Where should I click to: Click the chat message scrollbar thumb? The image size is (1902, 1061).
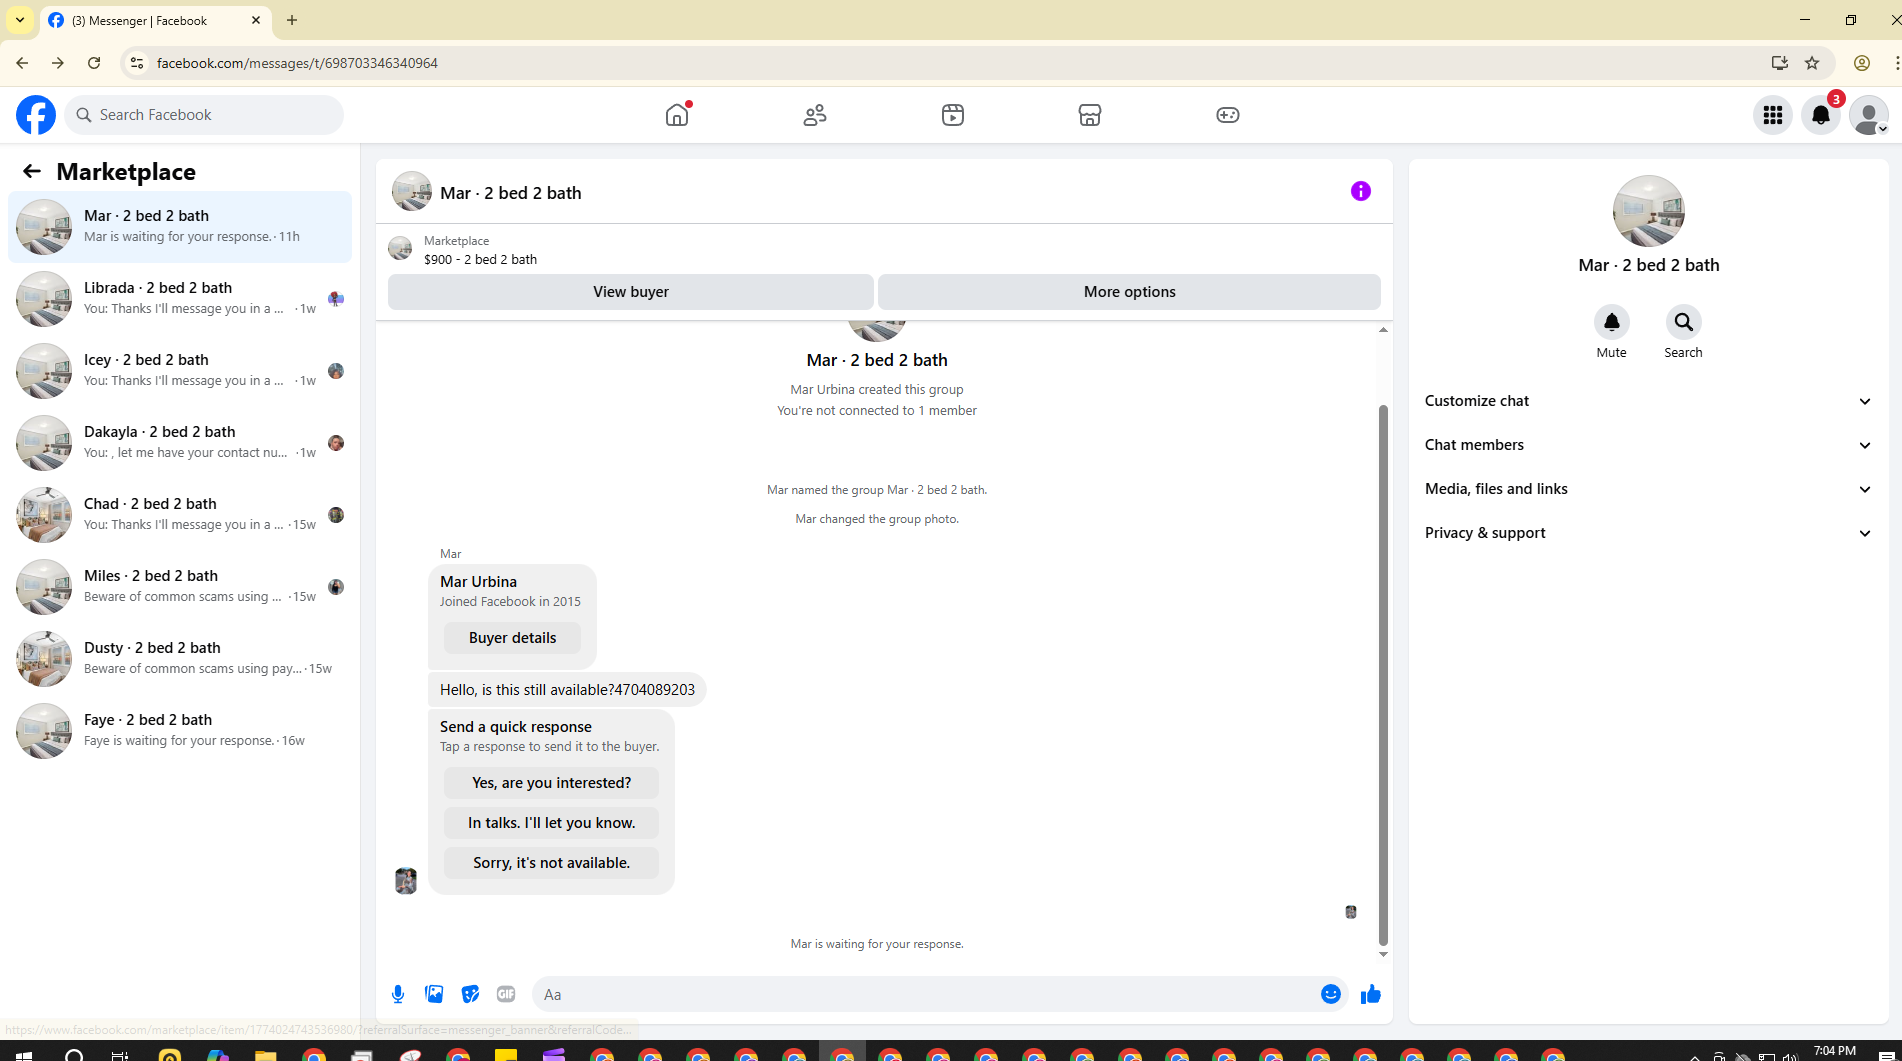(x=1383, y=675)
